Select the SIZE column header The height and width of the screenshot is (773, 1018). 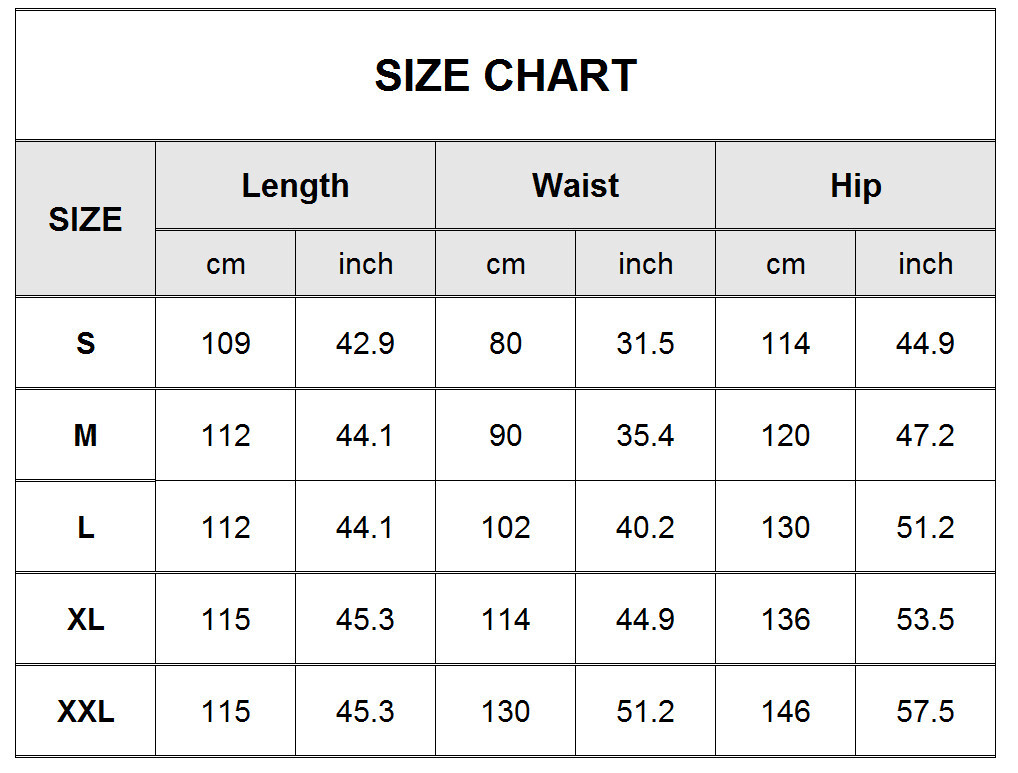(x=85, y=219)
